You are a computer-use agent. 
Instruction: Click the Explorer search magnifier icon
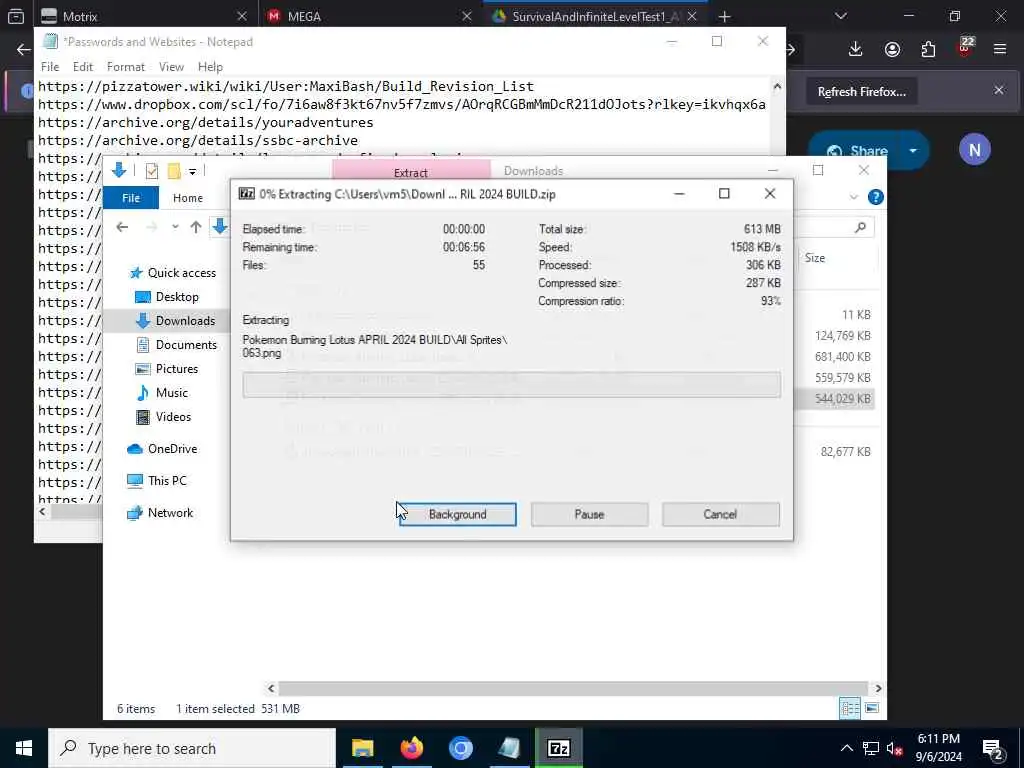coord(860,227)
